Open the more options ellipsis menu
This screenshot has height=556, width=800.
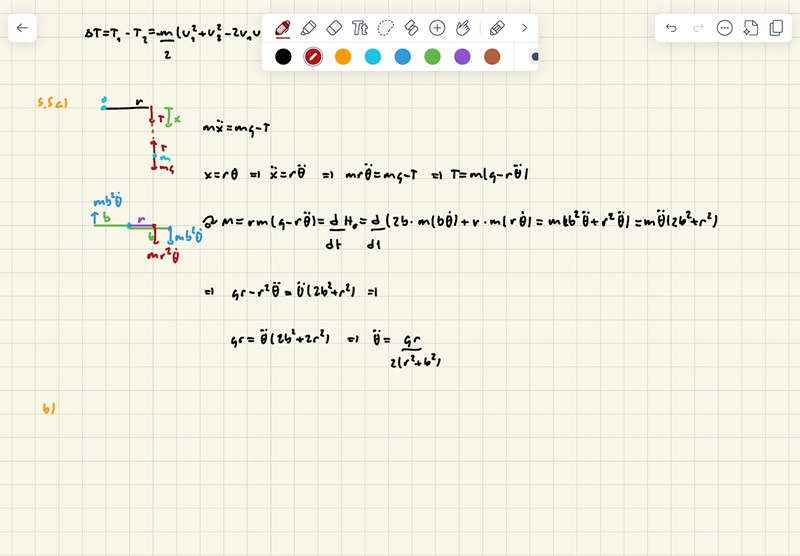click(x=725, y=28)
